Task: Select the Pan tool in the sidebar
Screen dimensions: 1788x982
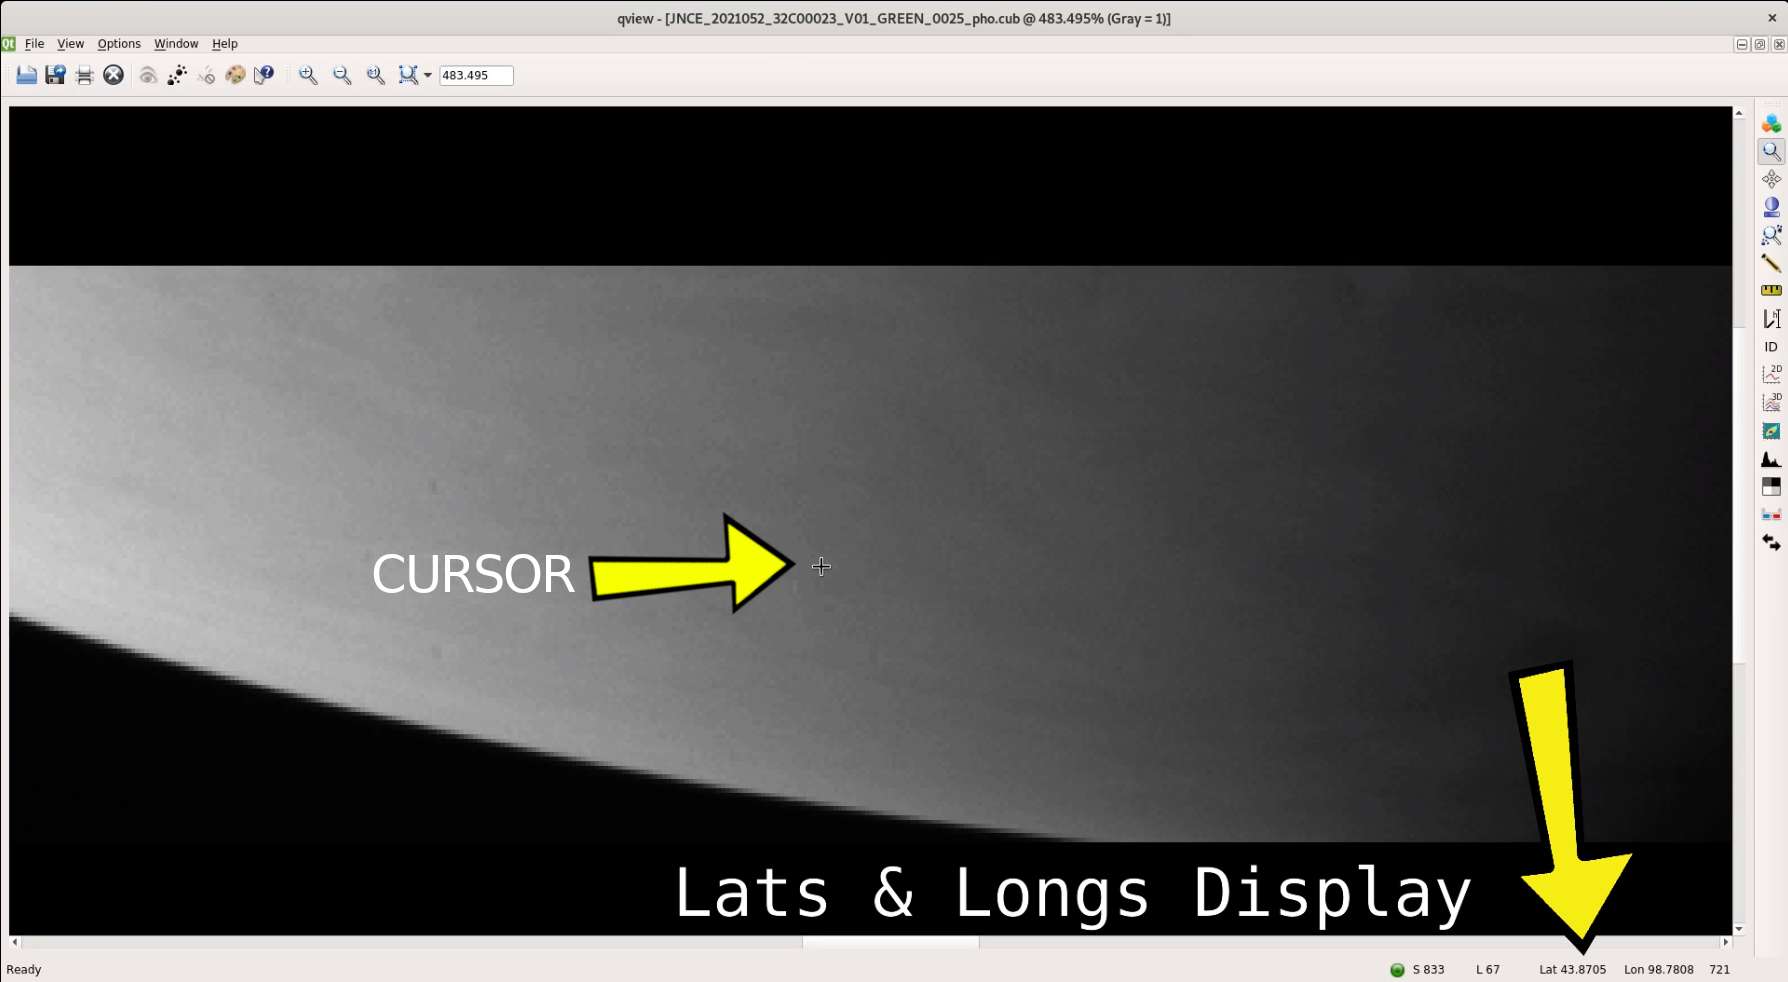Action: (x=1772, y=179)
